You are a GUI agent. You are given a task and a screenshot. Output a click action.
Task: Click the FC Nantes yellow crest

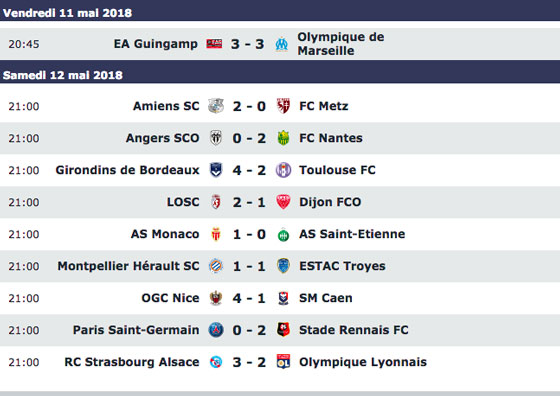pos(283,138)
